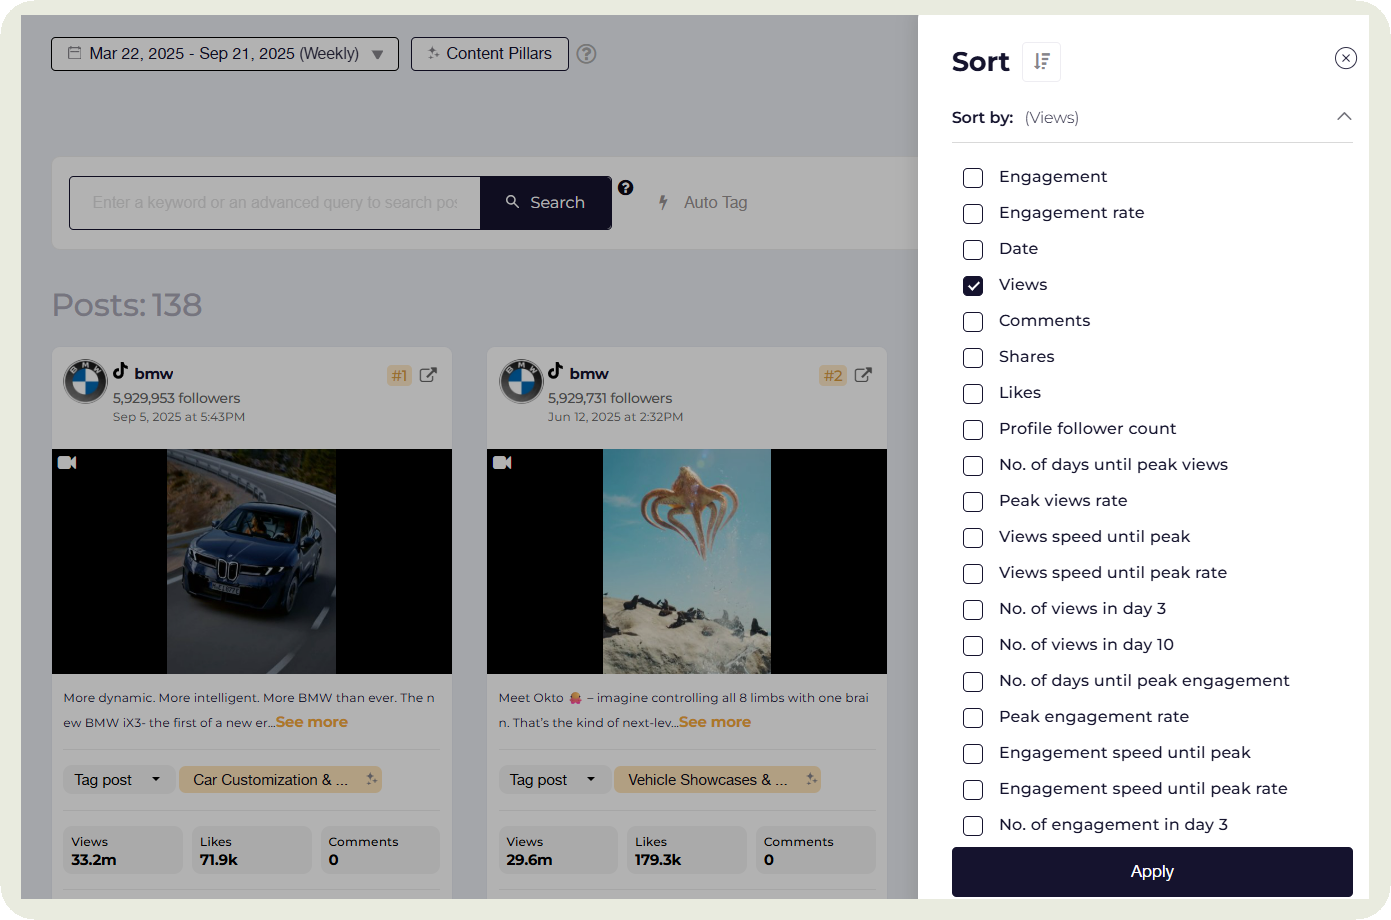Expand See more on the Okto post
The width and height of the screenshot is (1391, 920).
(x=714, y=722)
